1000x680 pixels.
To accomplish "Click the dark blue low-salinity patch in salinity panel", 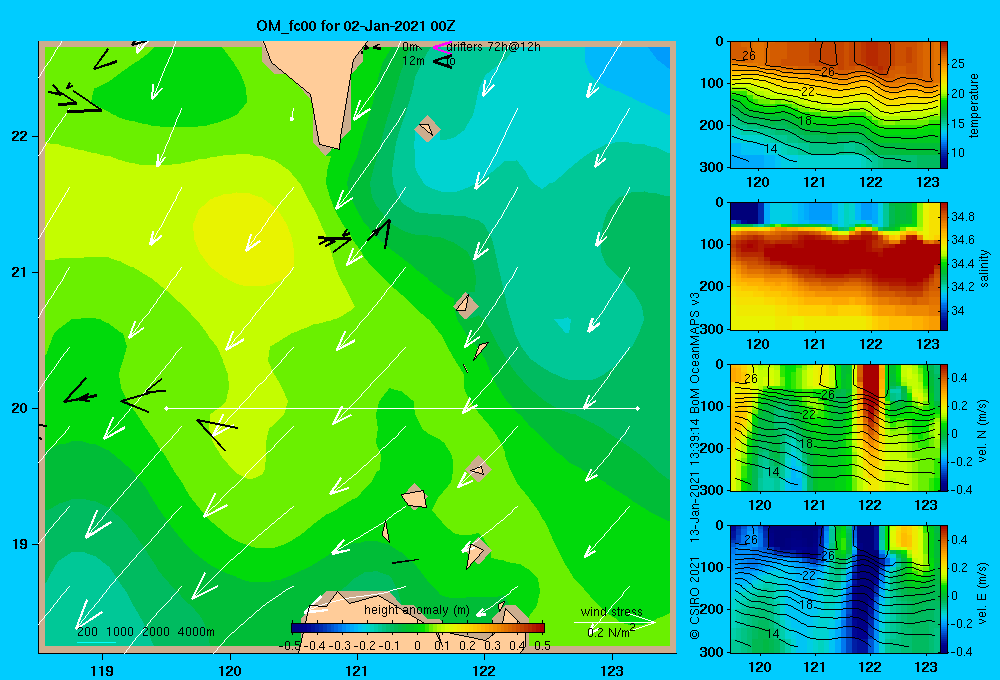I will (x=746, y=213).
